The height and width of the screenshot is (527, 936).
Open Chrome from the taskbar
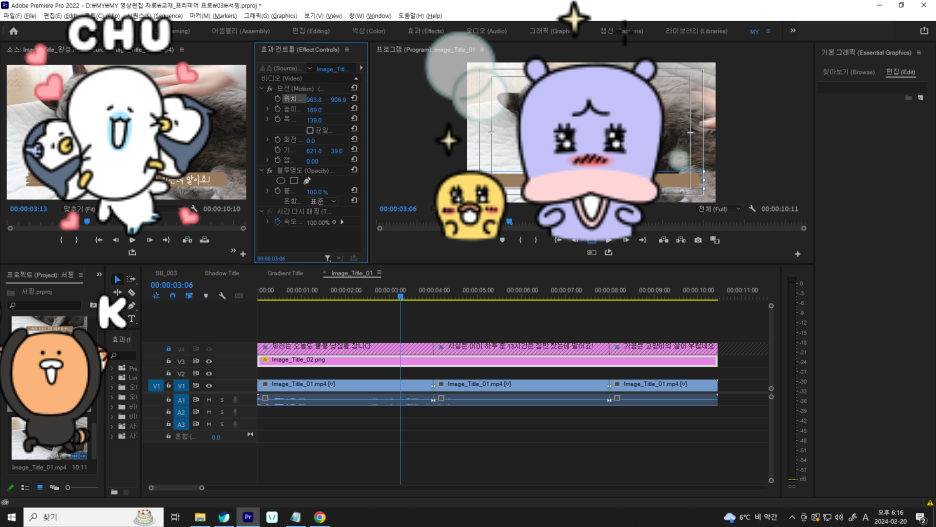(x=320, y=517)
